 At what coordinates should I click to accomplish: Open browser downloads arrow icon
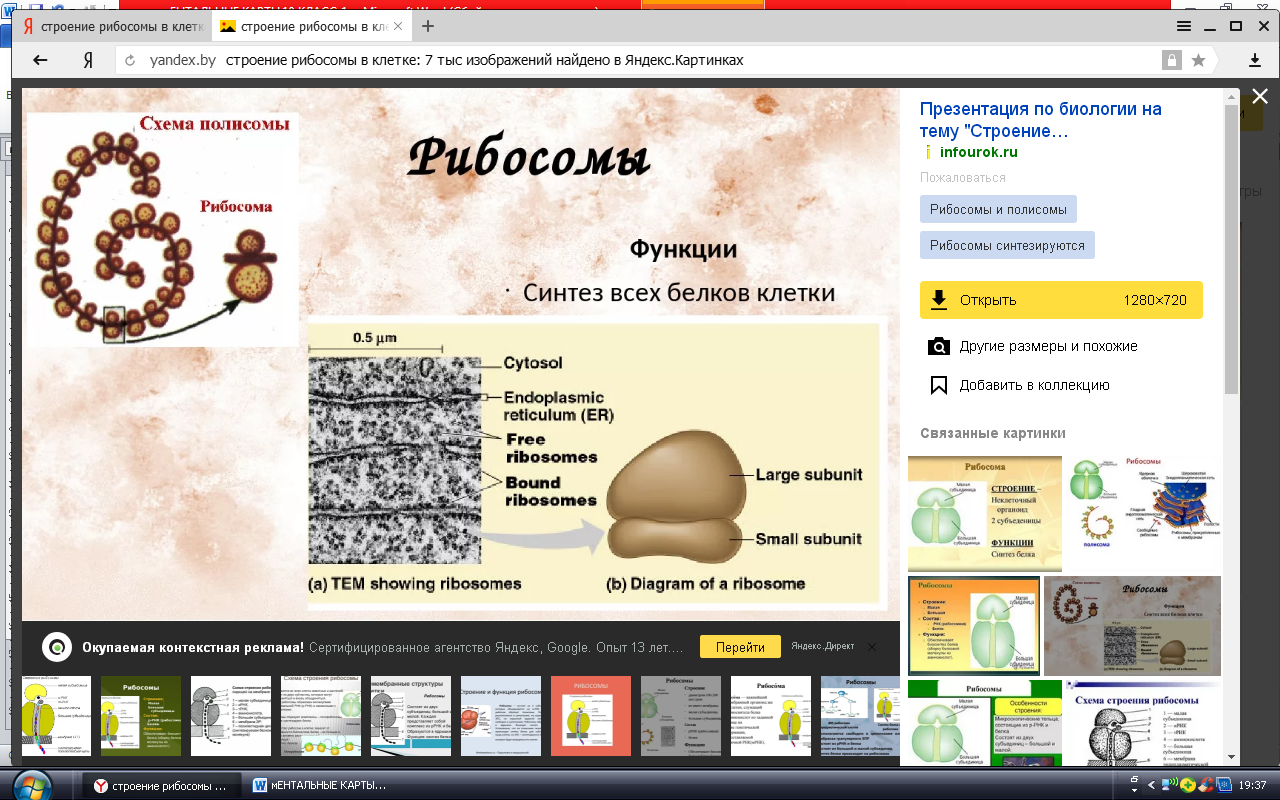point(1255,60)
